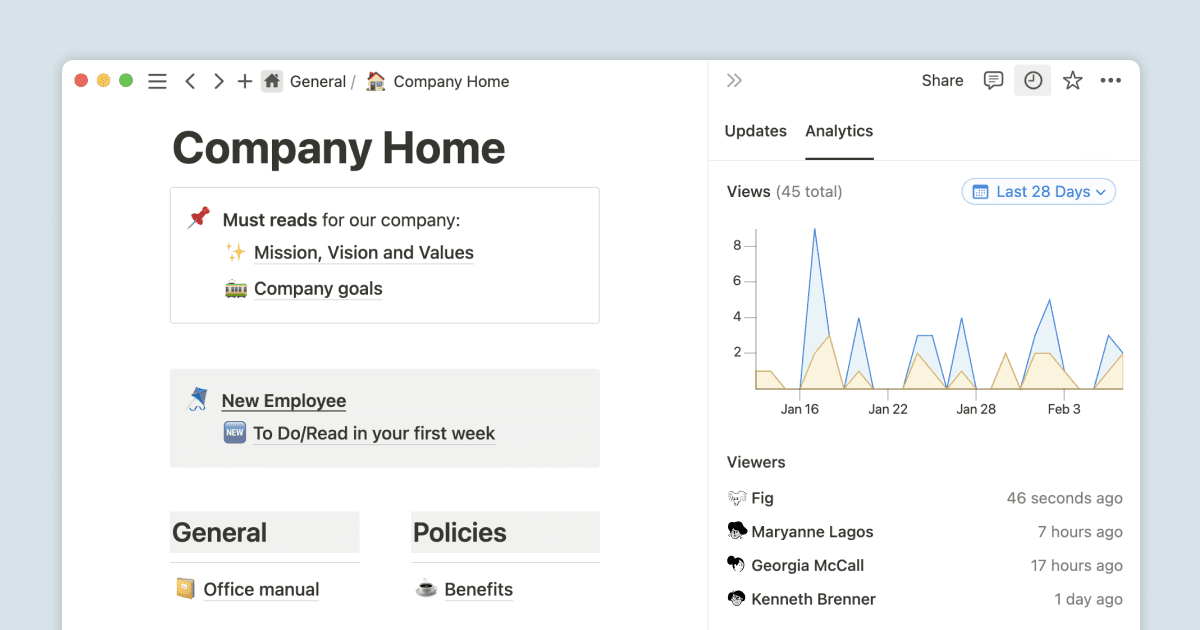Click the Share button
The height and width of the screenshot is (630, 1200).
942,80
